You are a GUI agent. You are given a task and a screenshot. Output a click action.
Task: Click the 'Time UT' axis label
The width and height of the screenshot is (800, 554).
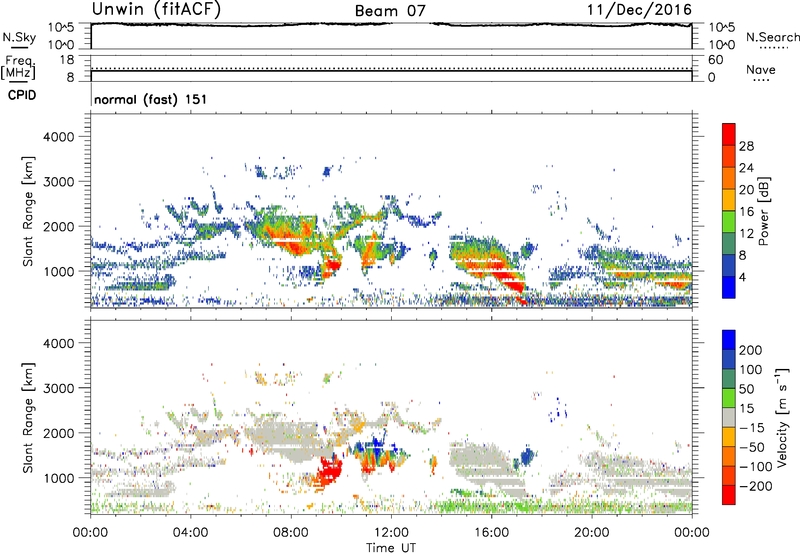(391, 547)
